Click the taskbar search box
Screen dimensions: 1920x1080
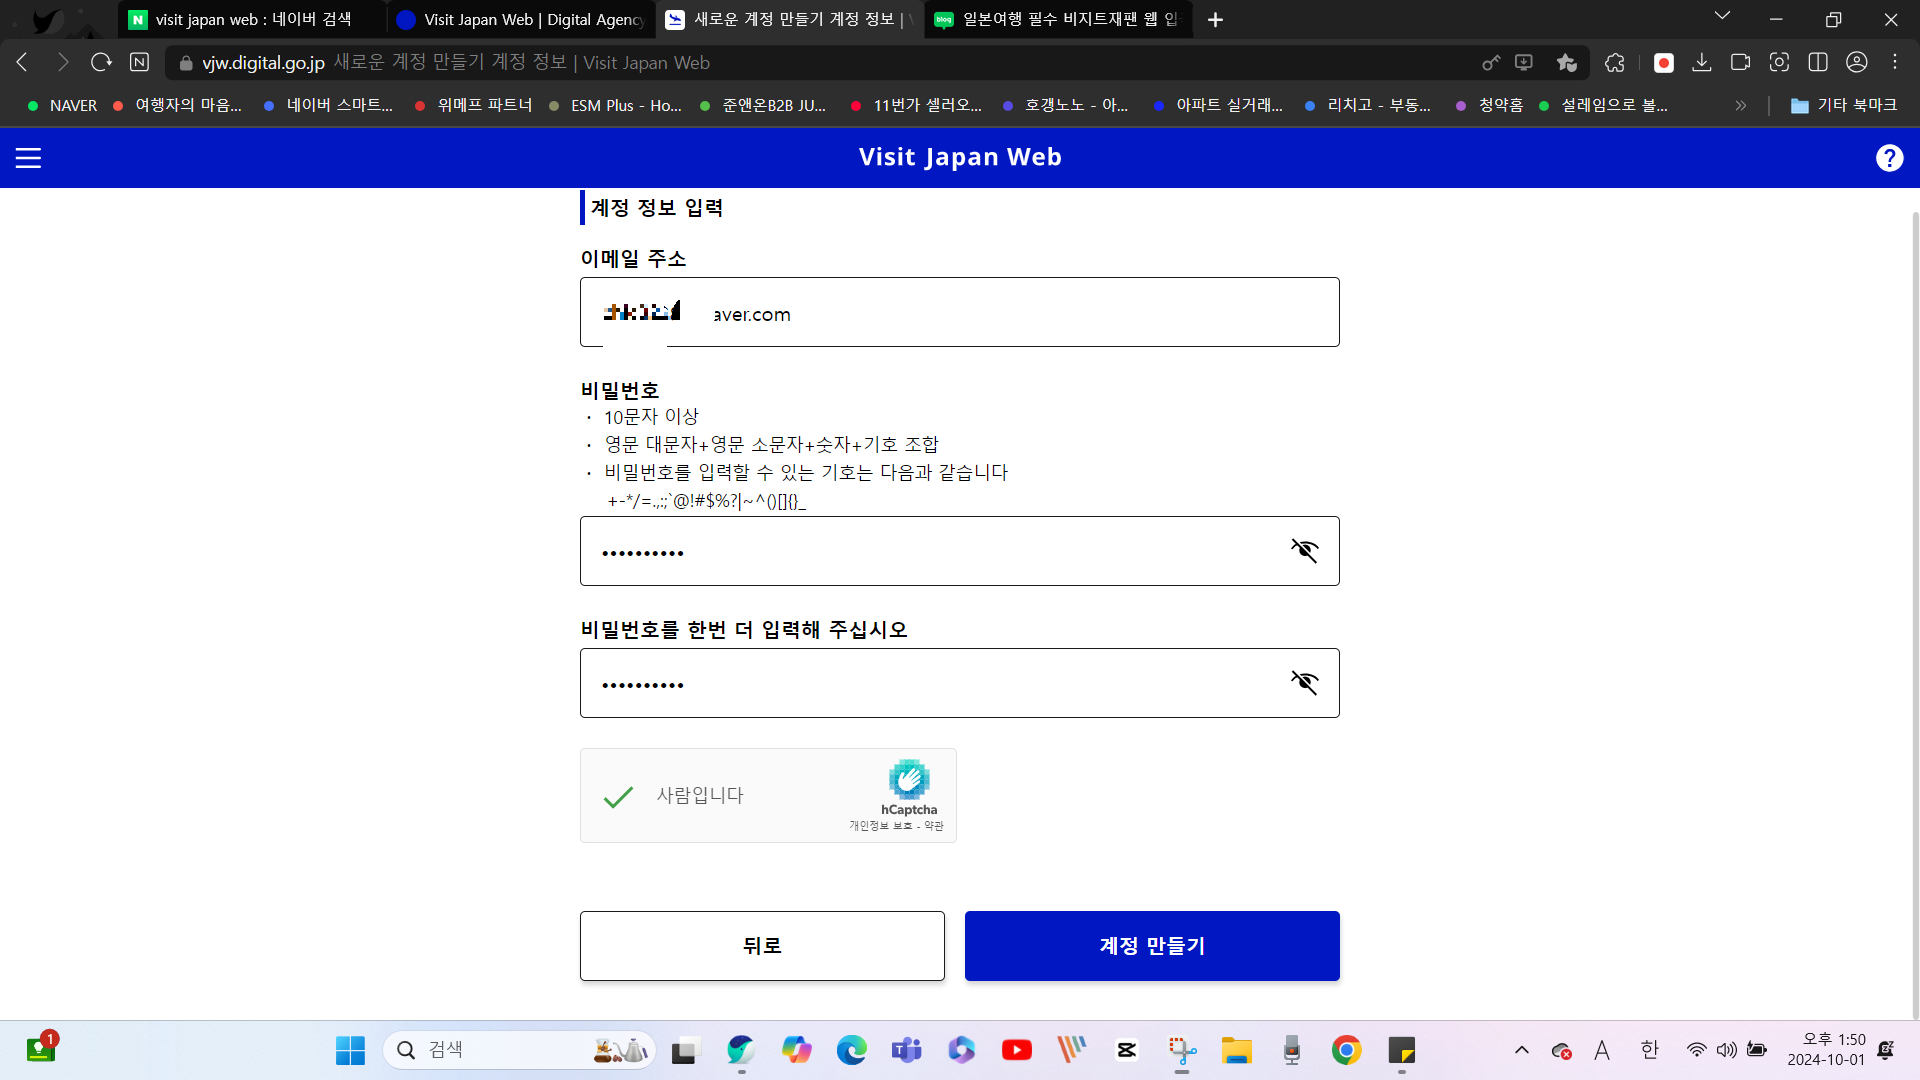[519, 1050]
